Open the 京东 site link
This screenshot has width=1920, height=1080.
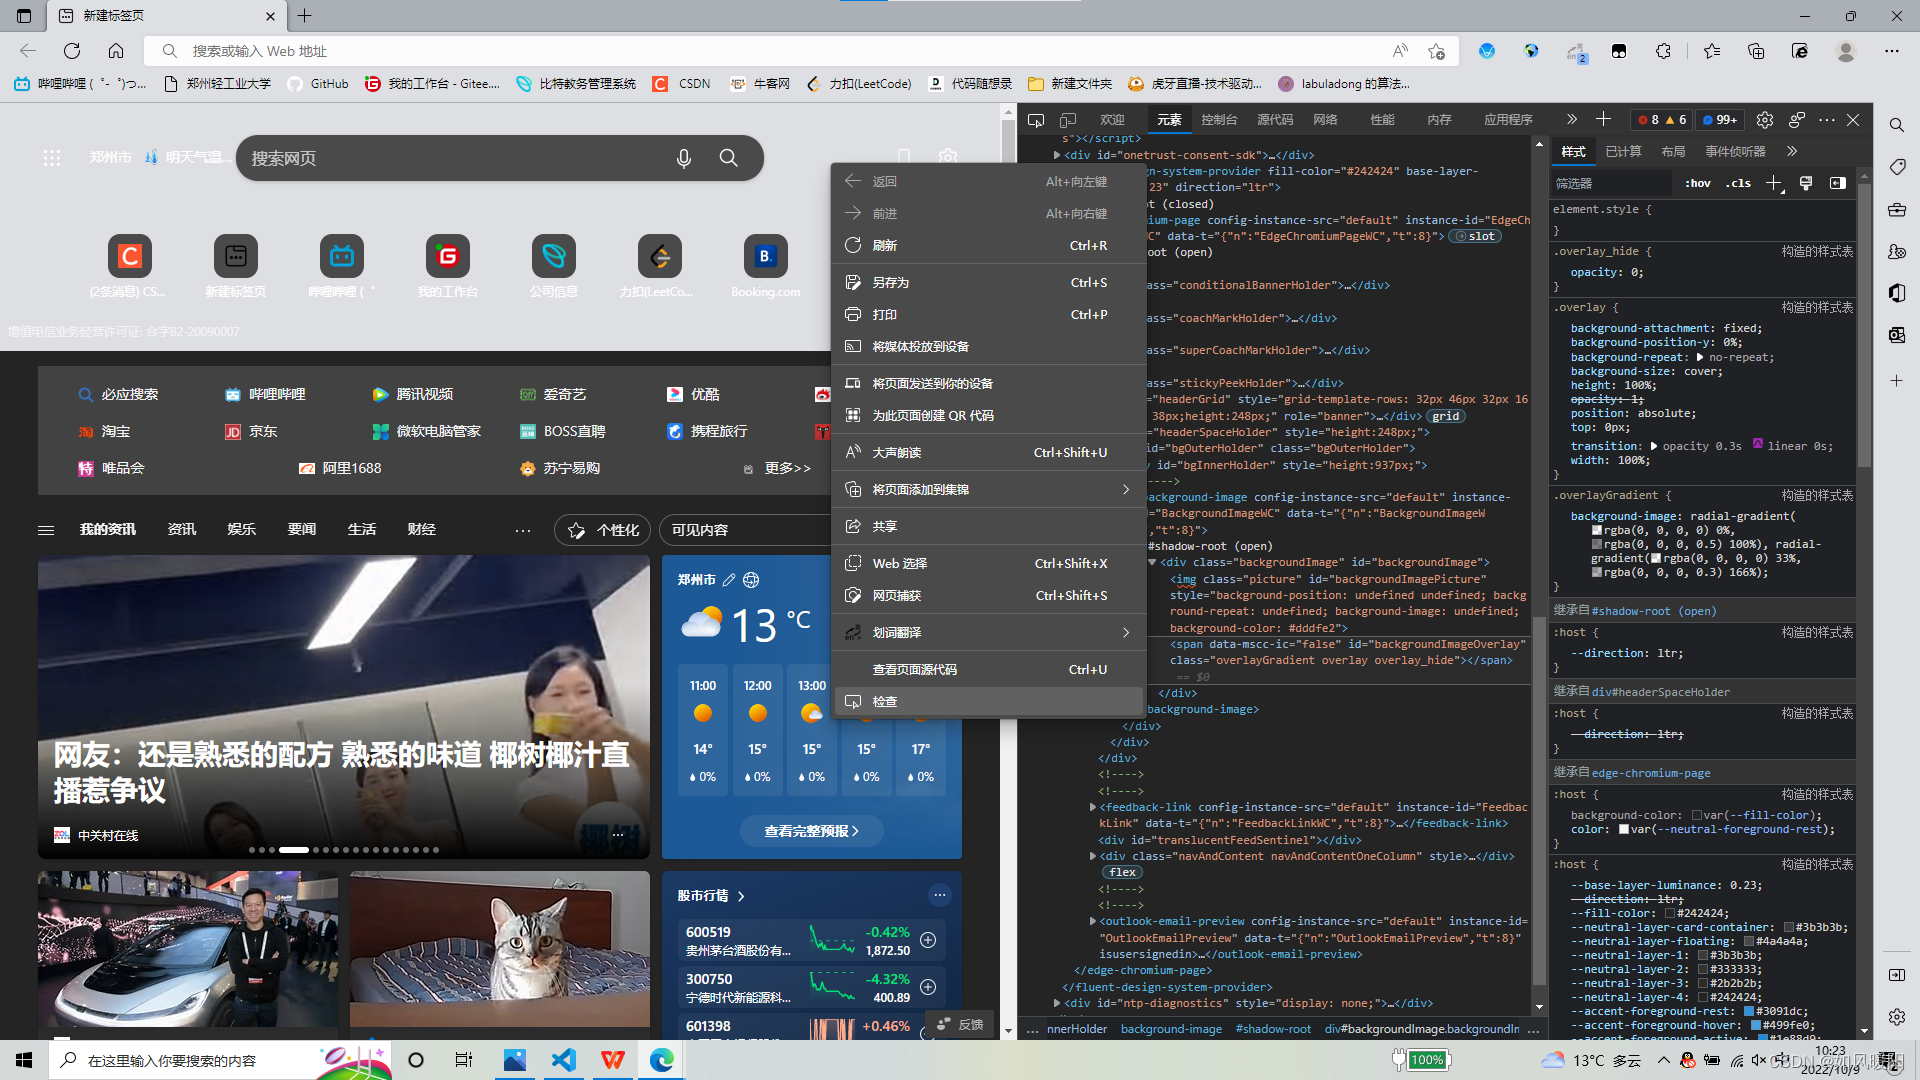[x=251, y=431]
